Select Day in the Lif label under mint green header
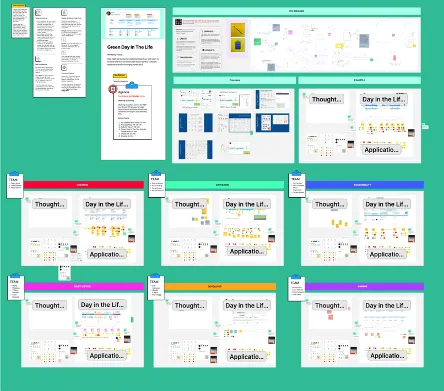This screenshot has width=444, height=391. [x=247, y=204]
